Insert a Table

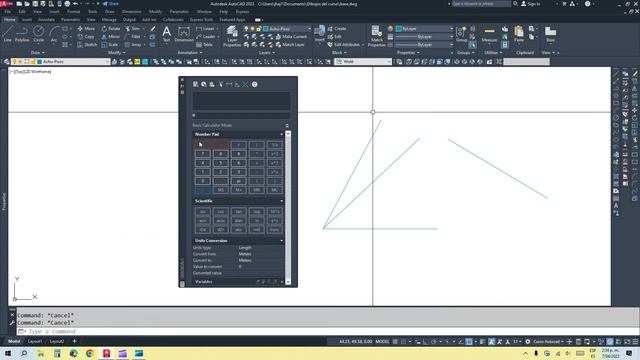(x=204, y=44)
